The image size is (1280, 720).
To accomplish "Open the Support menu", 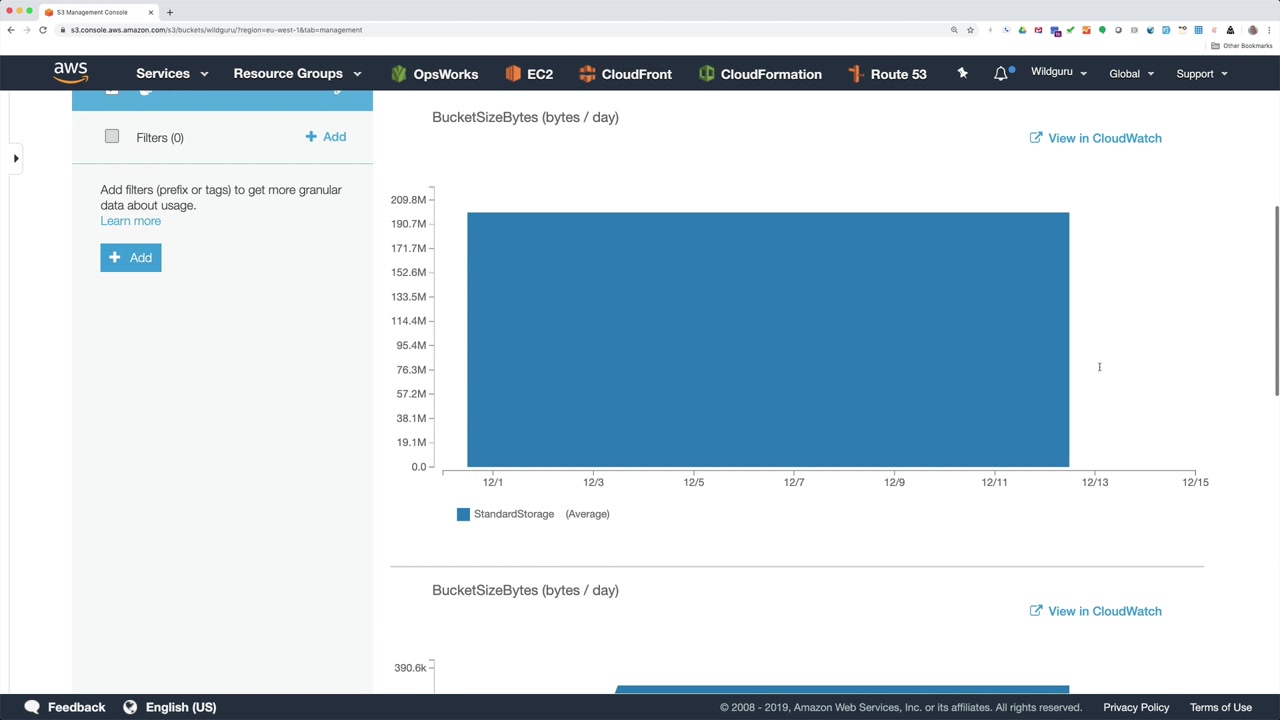I will [x=1202, y=74].
